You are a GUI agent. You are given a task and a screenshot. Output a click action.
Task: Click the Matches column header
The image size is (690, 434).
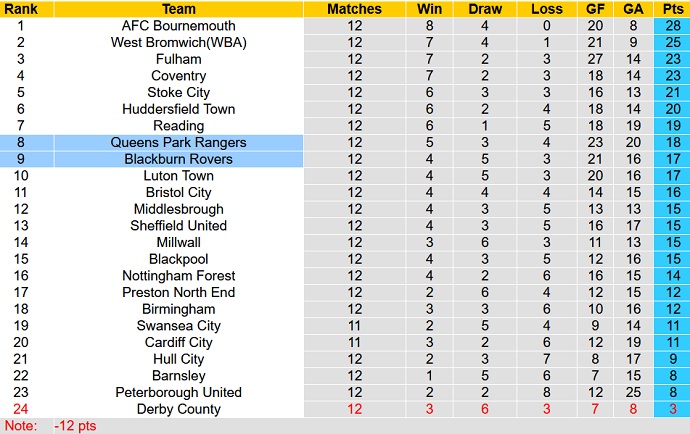354,9
